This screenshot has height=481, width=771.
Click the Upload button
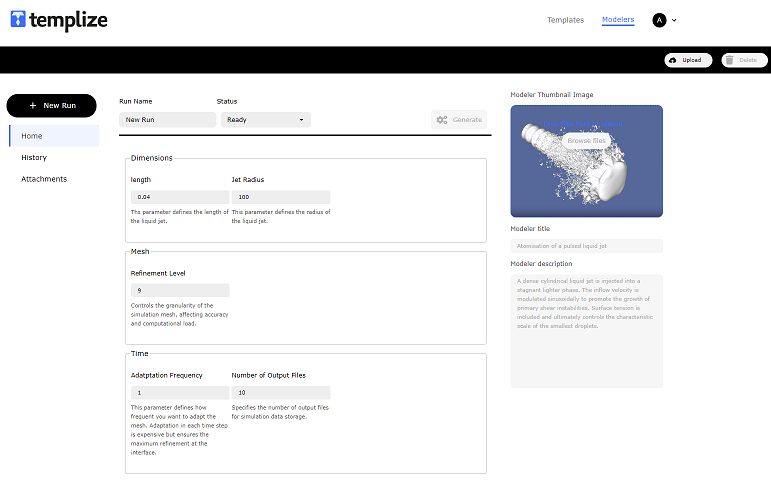coord(688,60)
